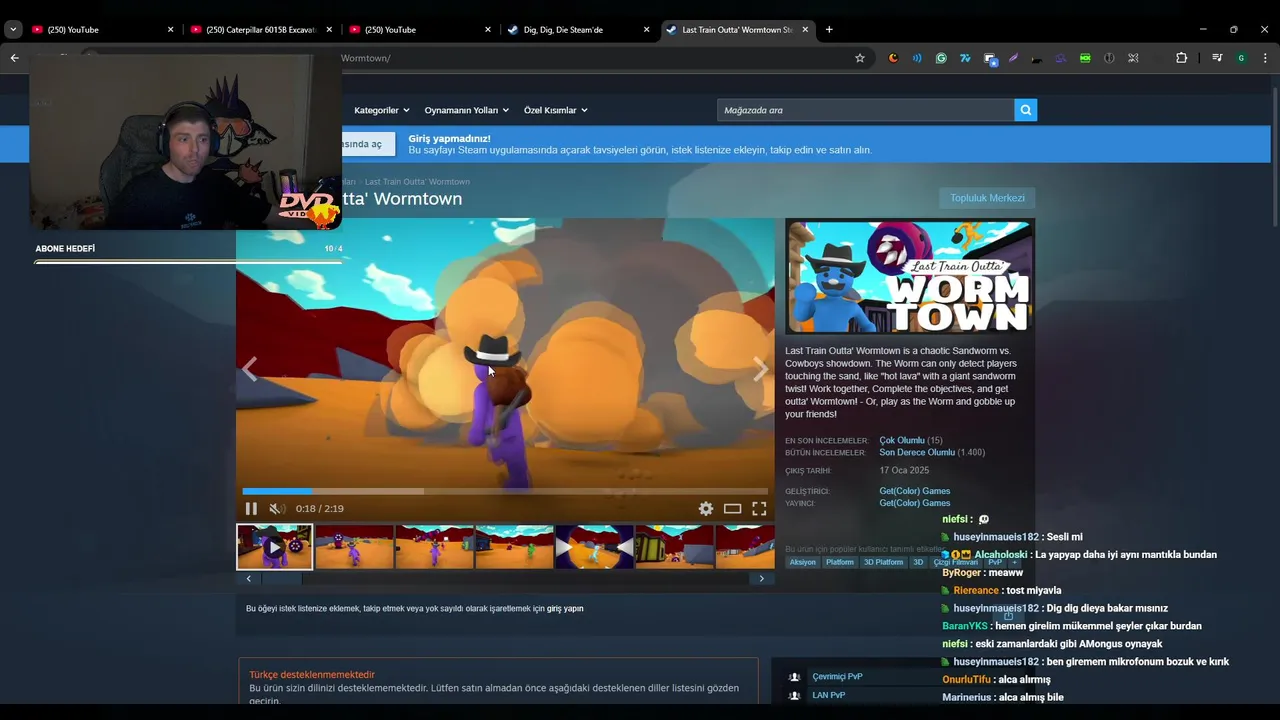Screen dimensions: 1280x720
Task: Click the Last Train Outta' Wormtown breadcrumb
Action: point(417,181)
